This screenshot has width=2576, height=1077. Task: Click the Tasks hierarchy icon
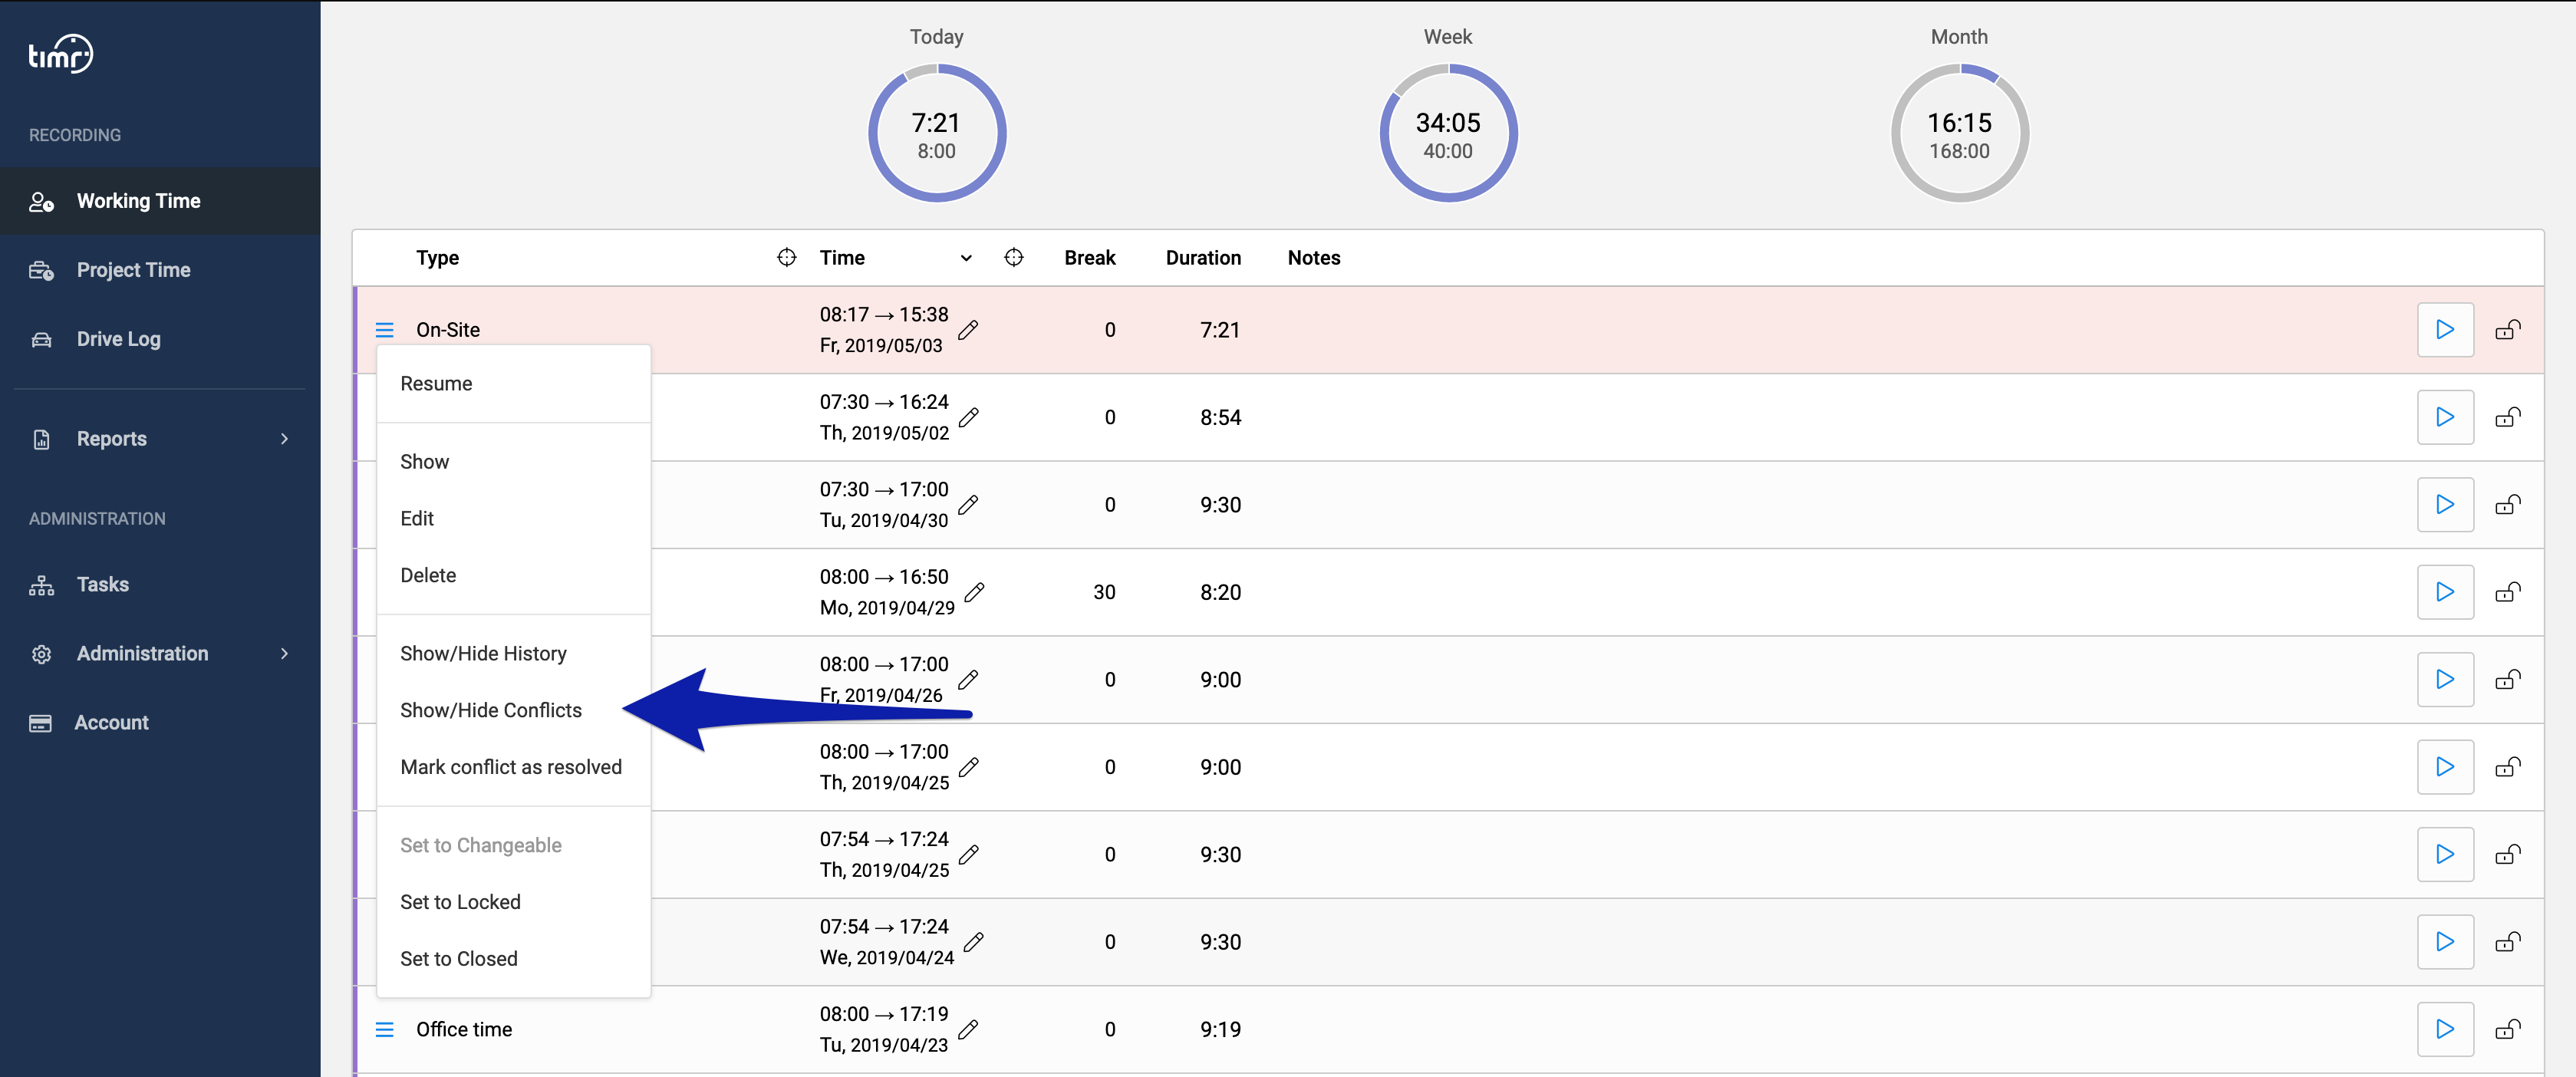tap(41, 585)
